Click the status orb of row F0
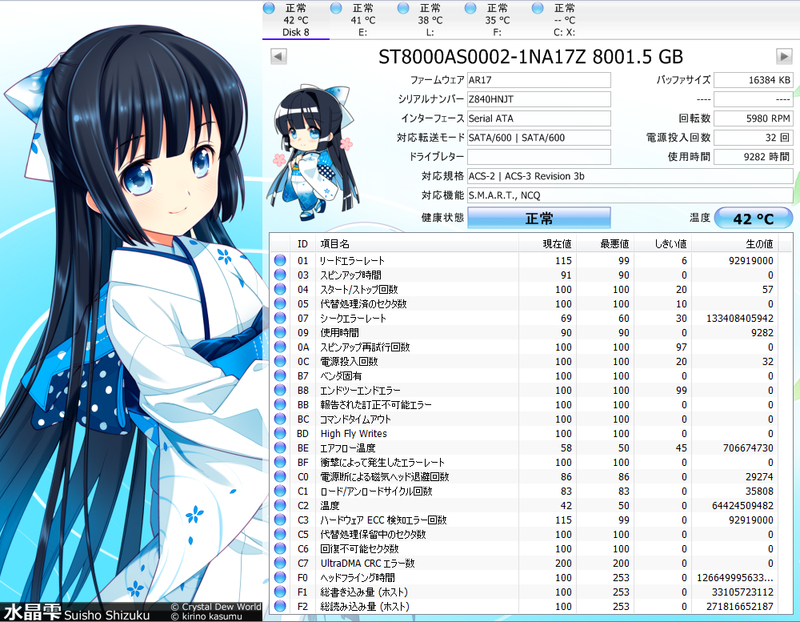Image resolution: width=800 pixels, height=622 pixels. 280,577
